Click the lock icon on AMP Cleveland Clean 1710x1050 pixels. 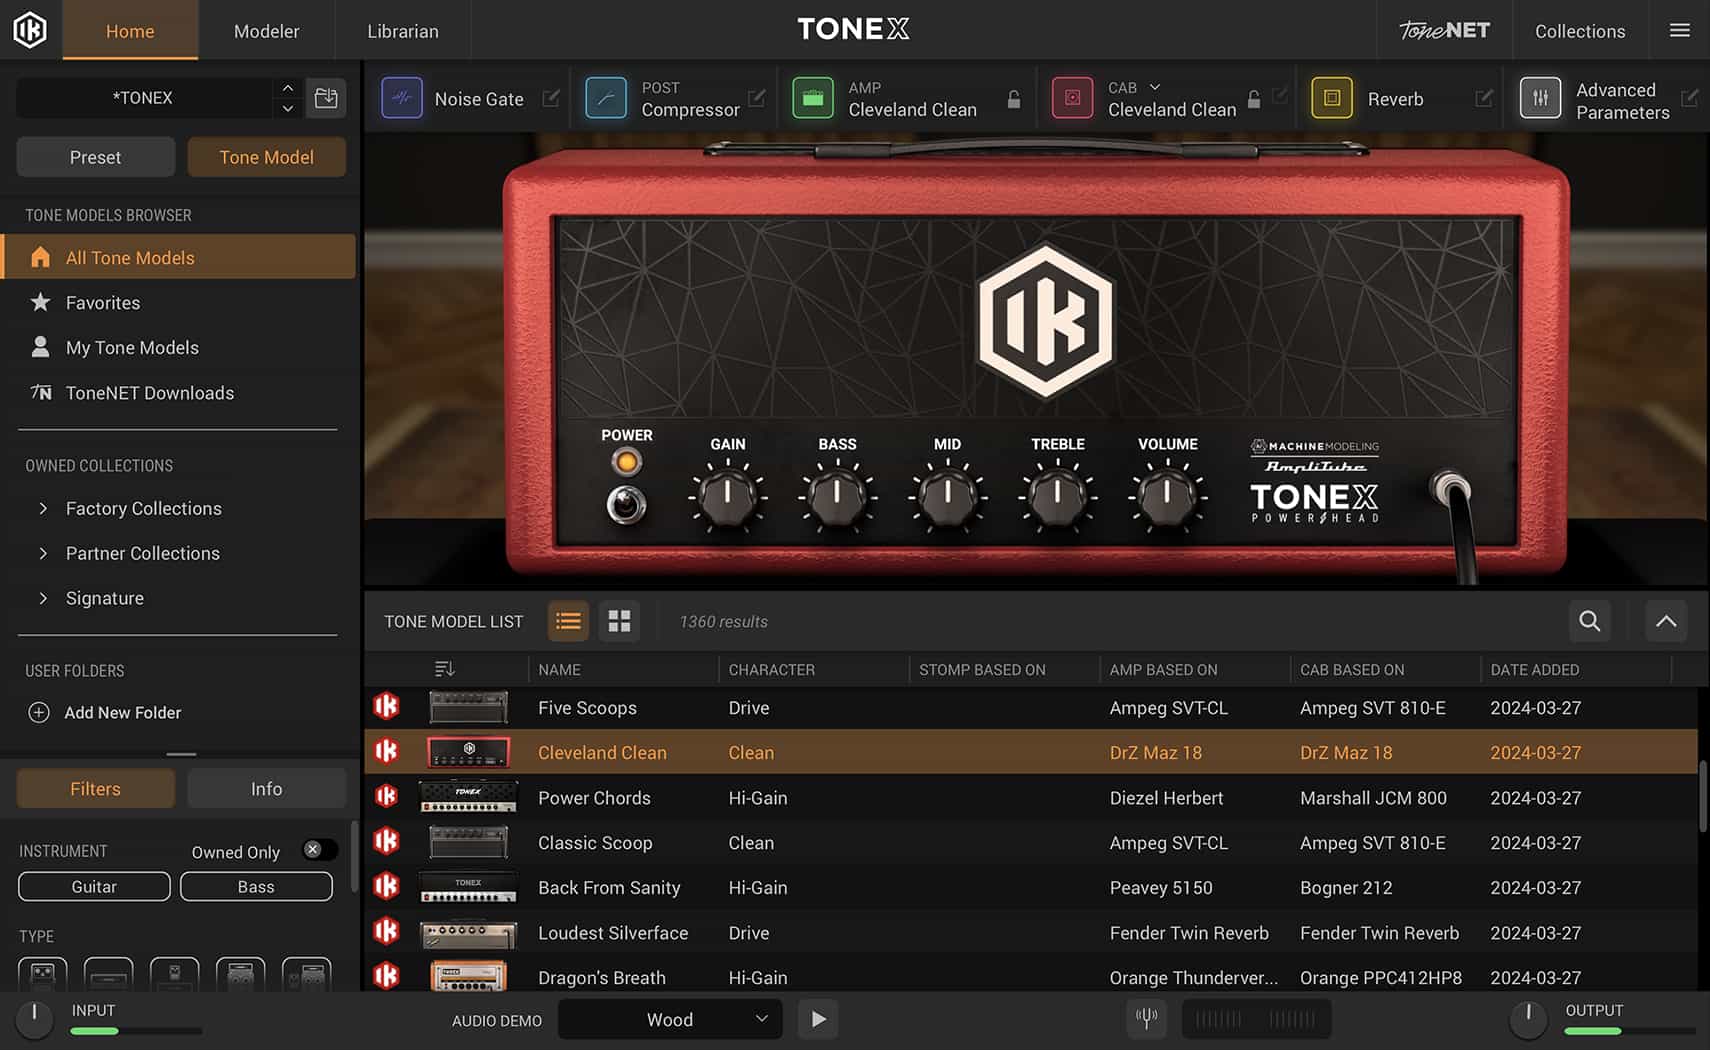[1013, 99]
